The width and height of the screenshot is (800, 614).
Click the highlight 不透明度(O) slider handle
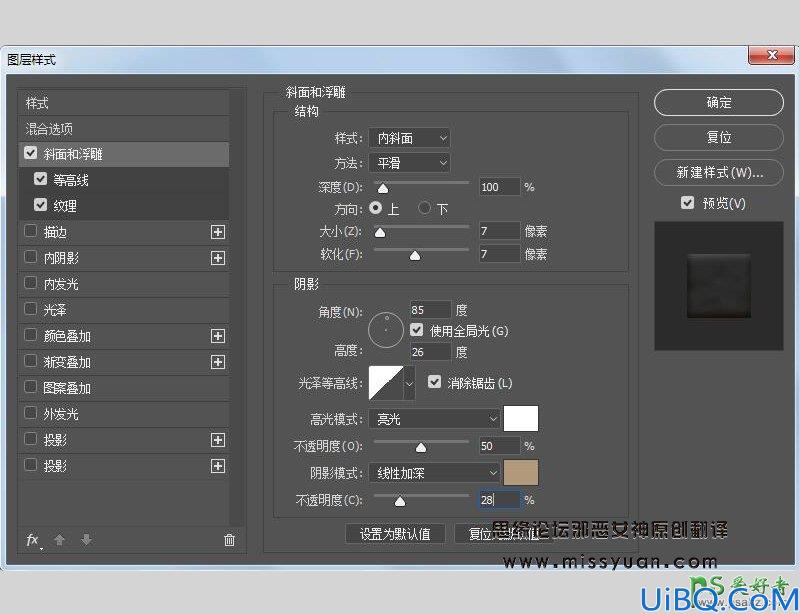click(x=420, y=448)
